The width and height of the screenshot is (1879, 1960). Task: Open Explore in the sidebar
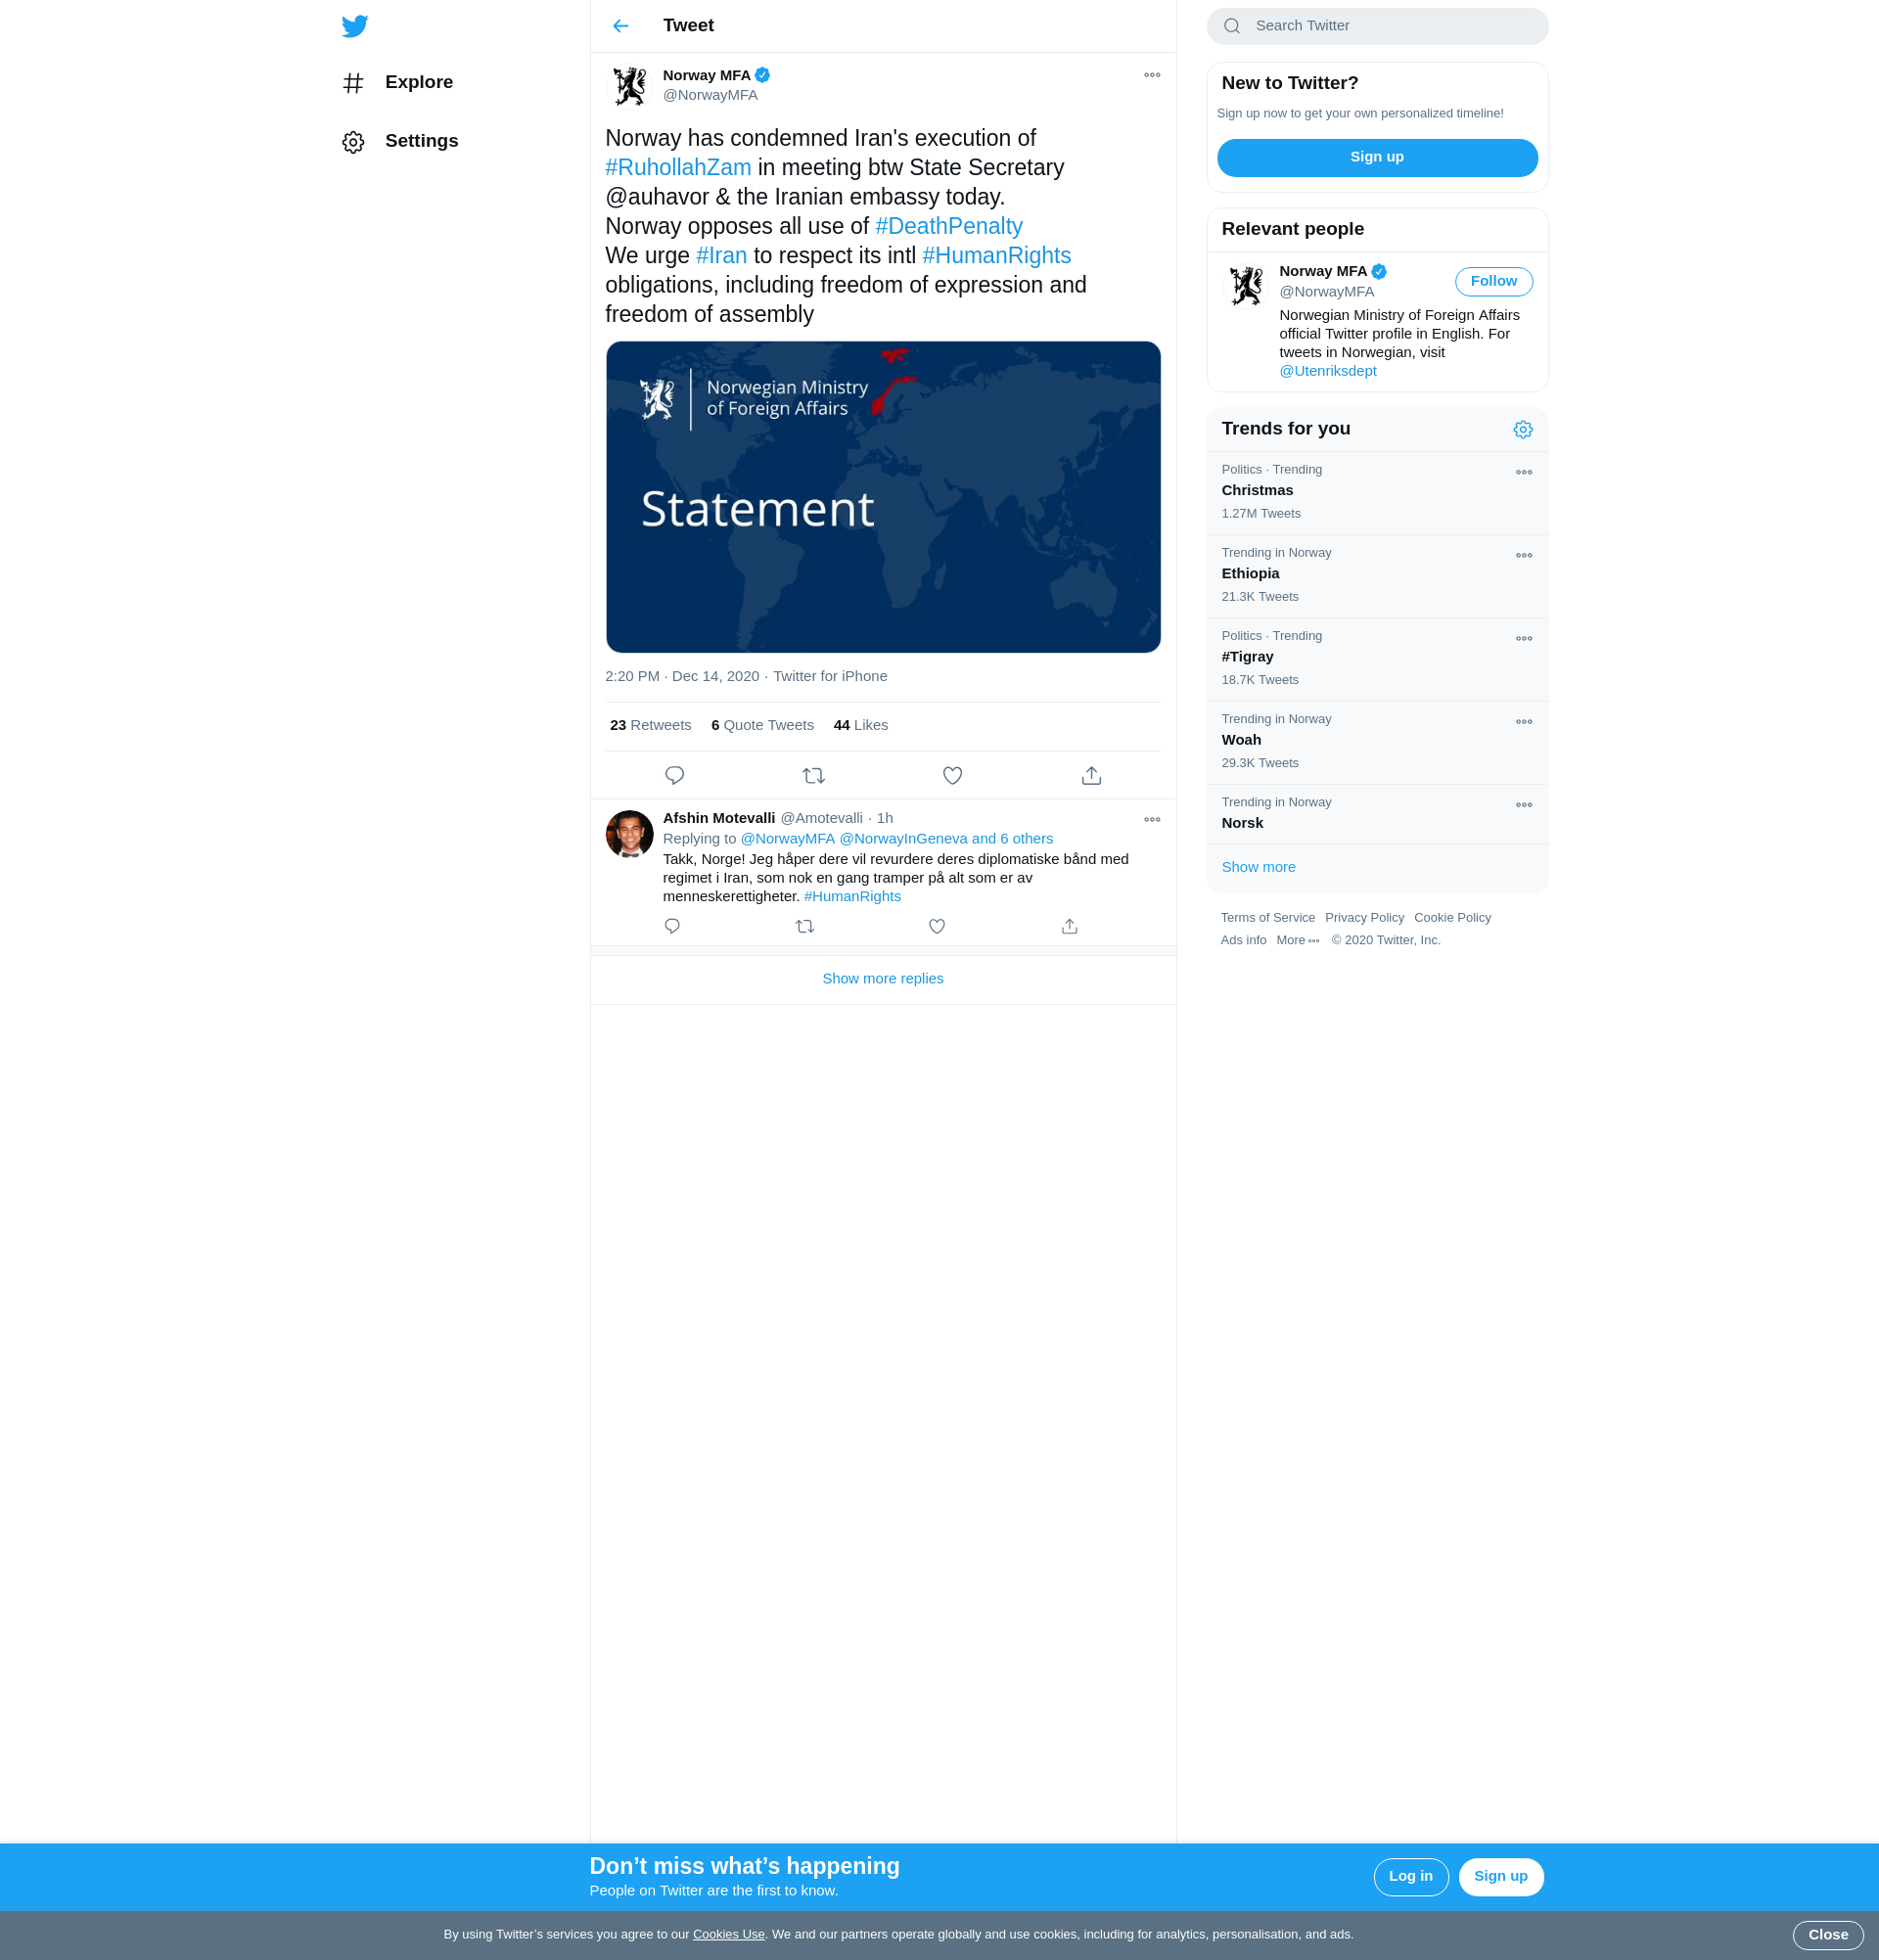point(418,82)
